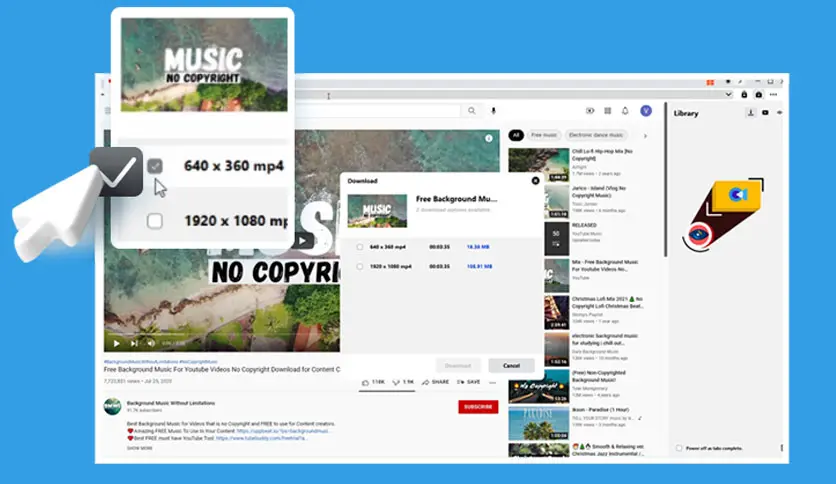The image size is (836, 484).
Task: Tick the checked 640 x 360 mp4 box in callout
Action: coord(155,166)
